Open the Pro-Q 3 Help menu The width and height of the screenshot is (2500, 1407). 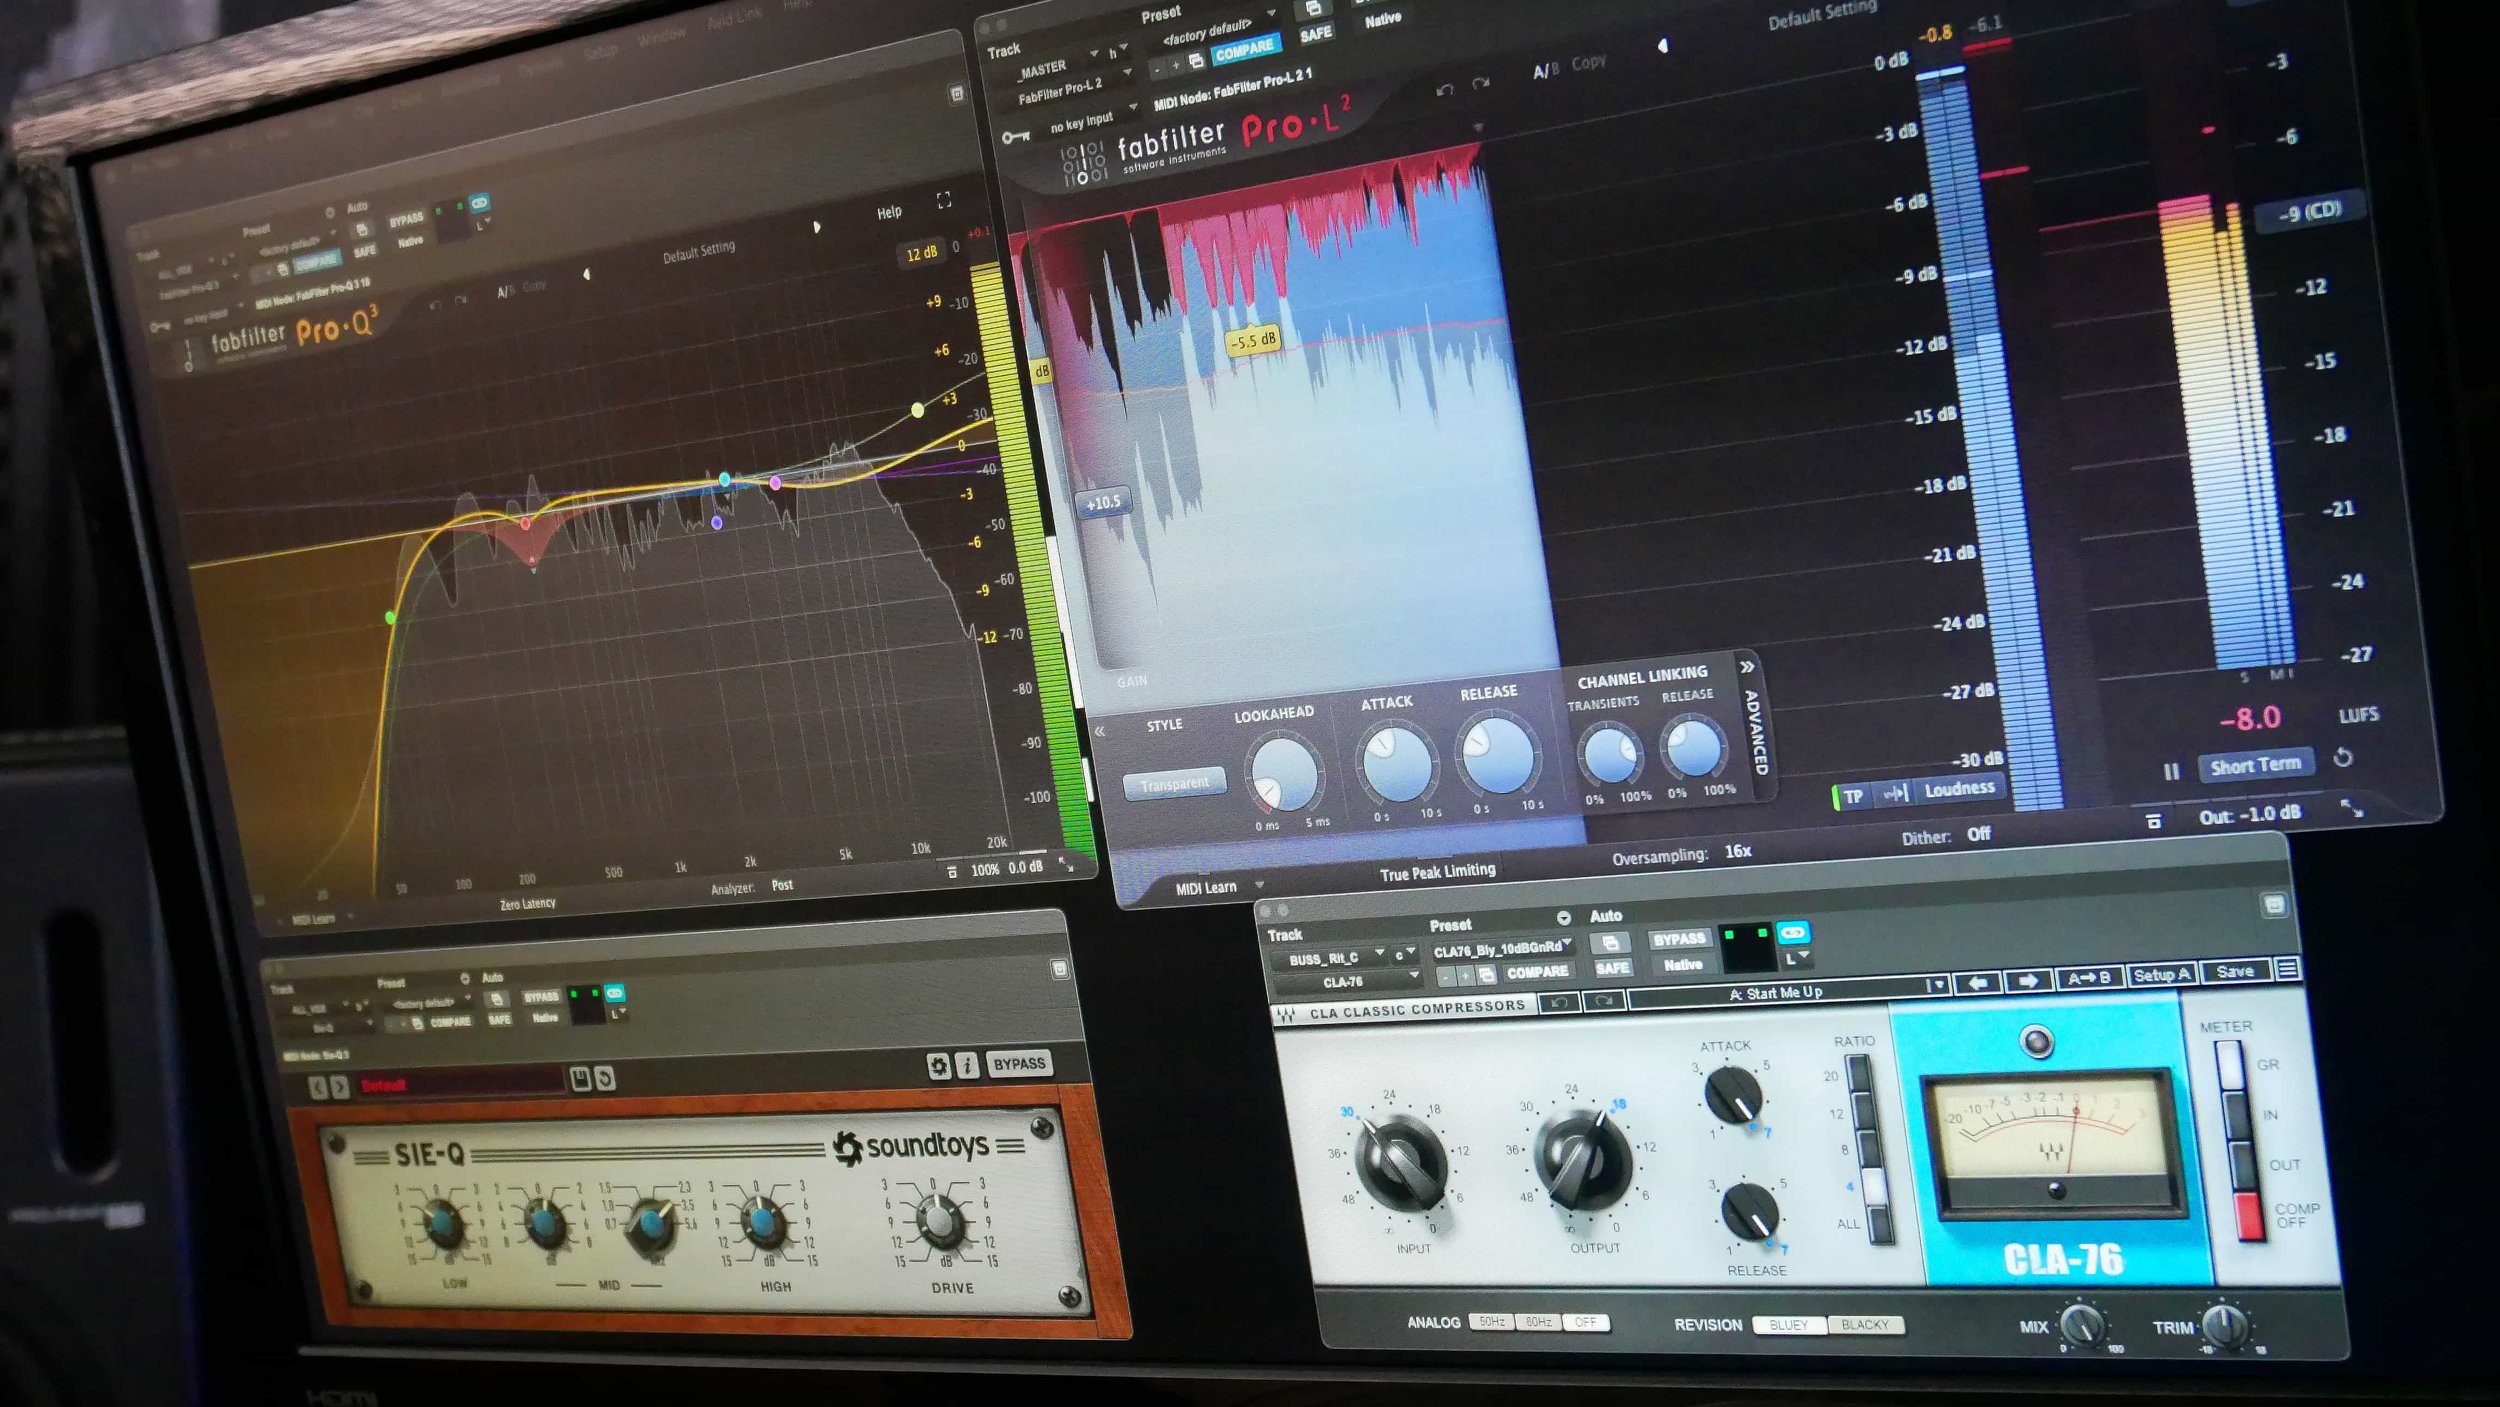889,212
